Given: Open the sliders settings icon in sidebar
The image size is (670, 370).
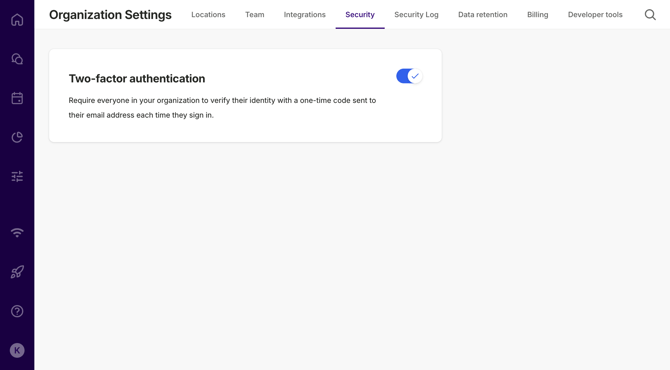Looking at the screenshot, I should (17, 176).
